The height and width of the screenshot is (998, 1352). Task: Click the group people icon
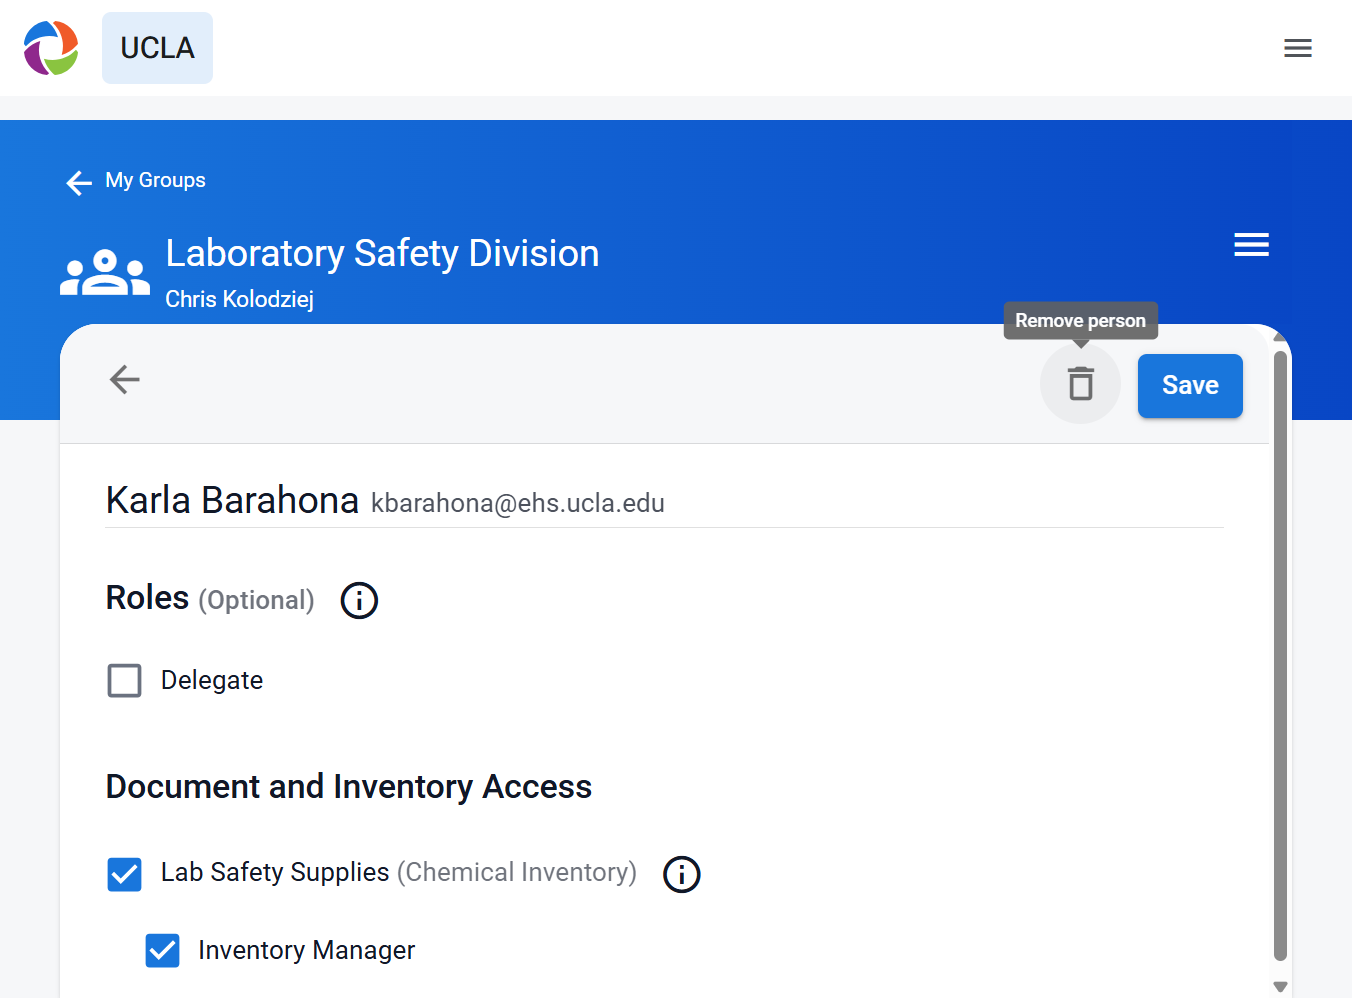[x=105, y=272]
